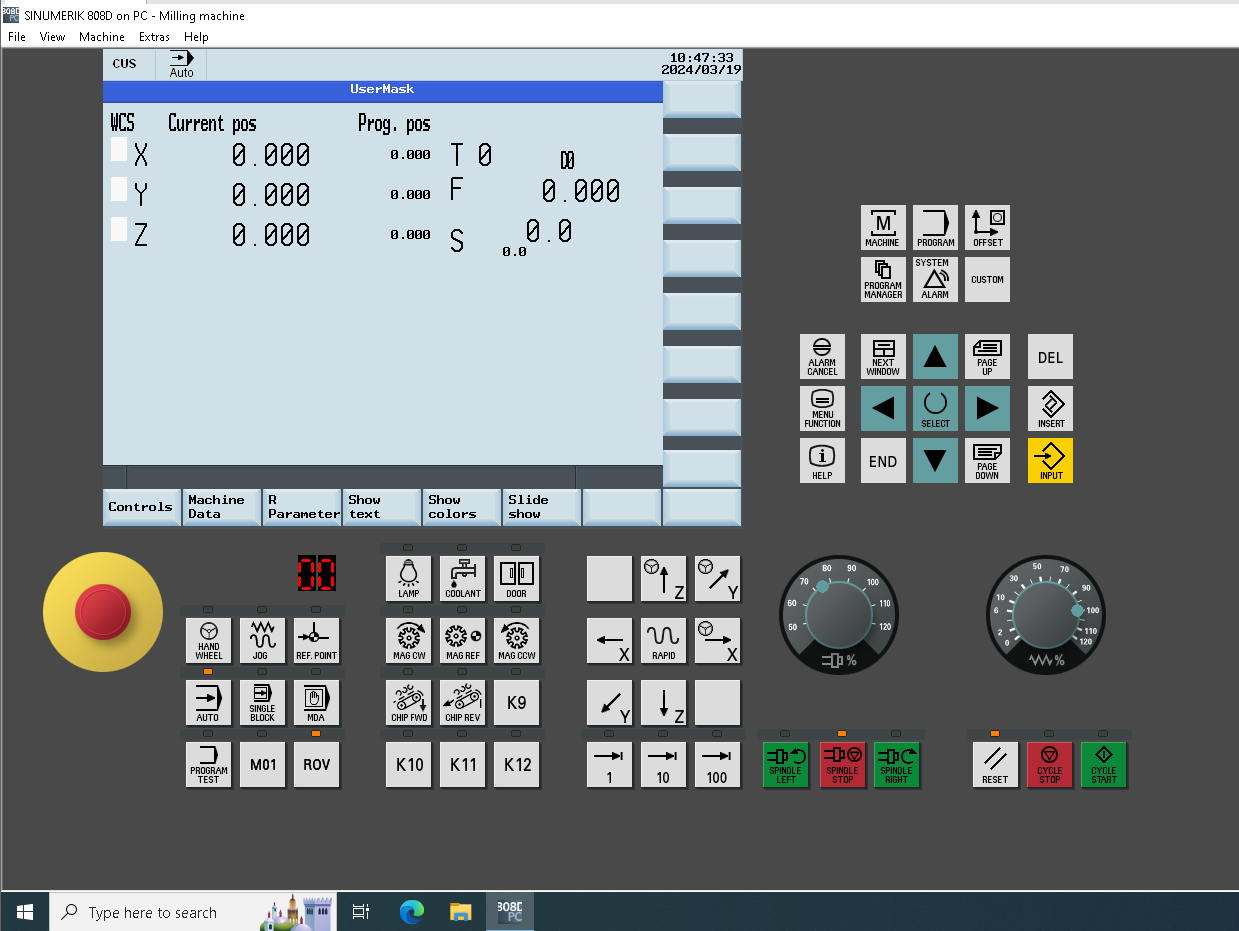Viewport: 1239px width, 931px height.
Task: Open the MACHINE operating area key
Action: click(883, 228)
